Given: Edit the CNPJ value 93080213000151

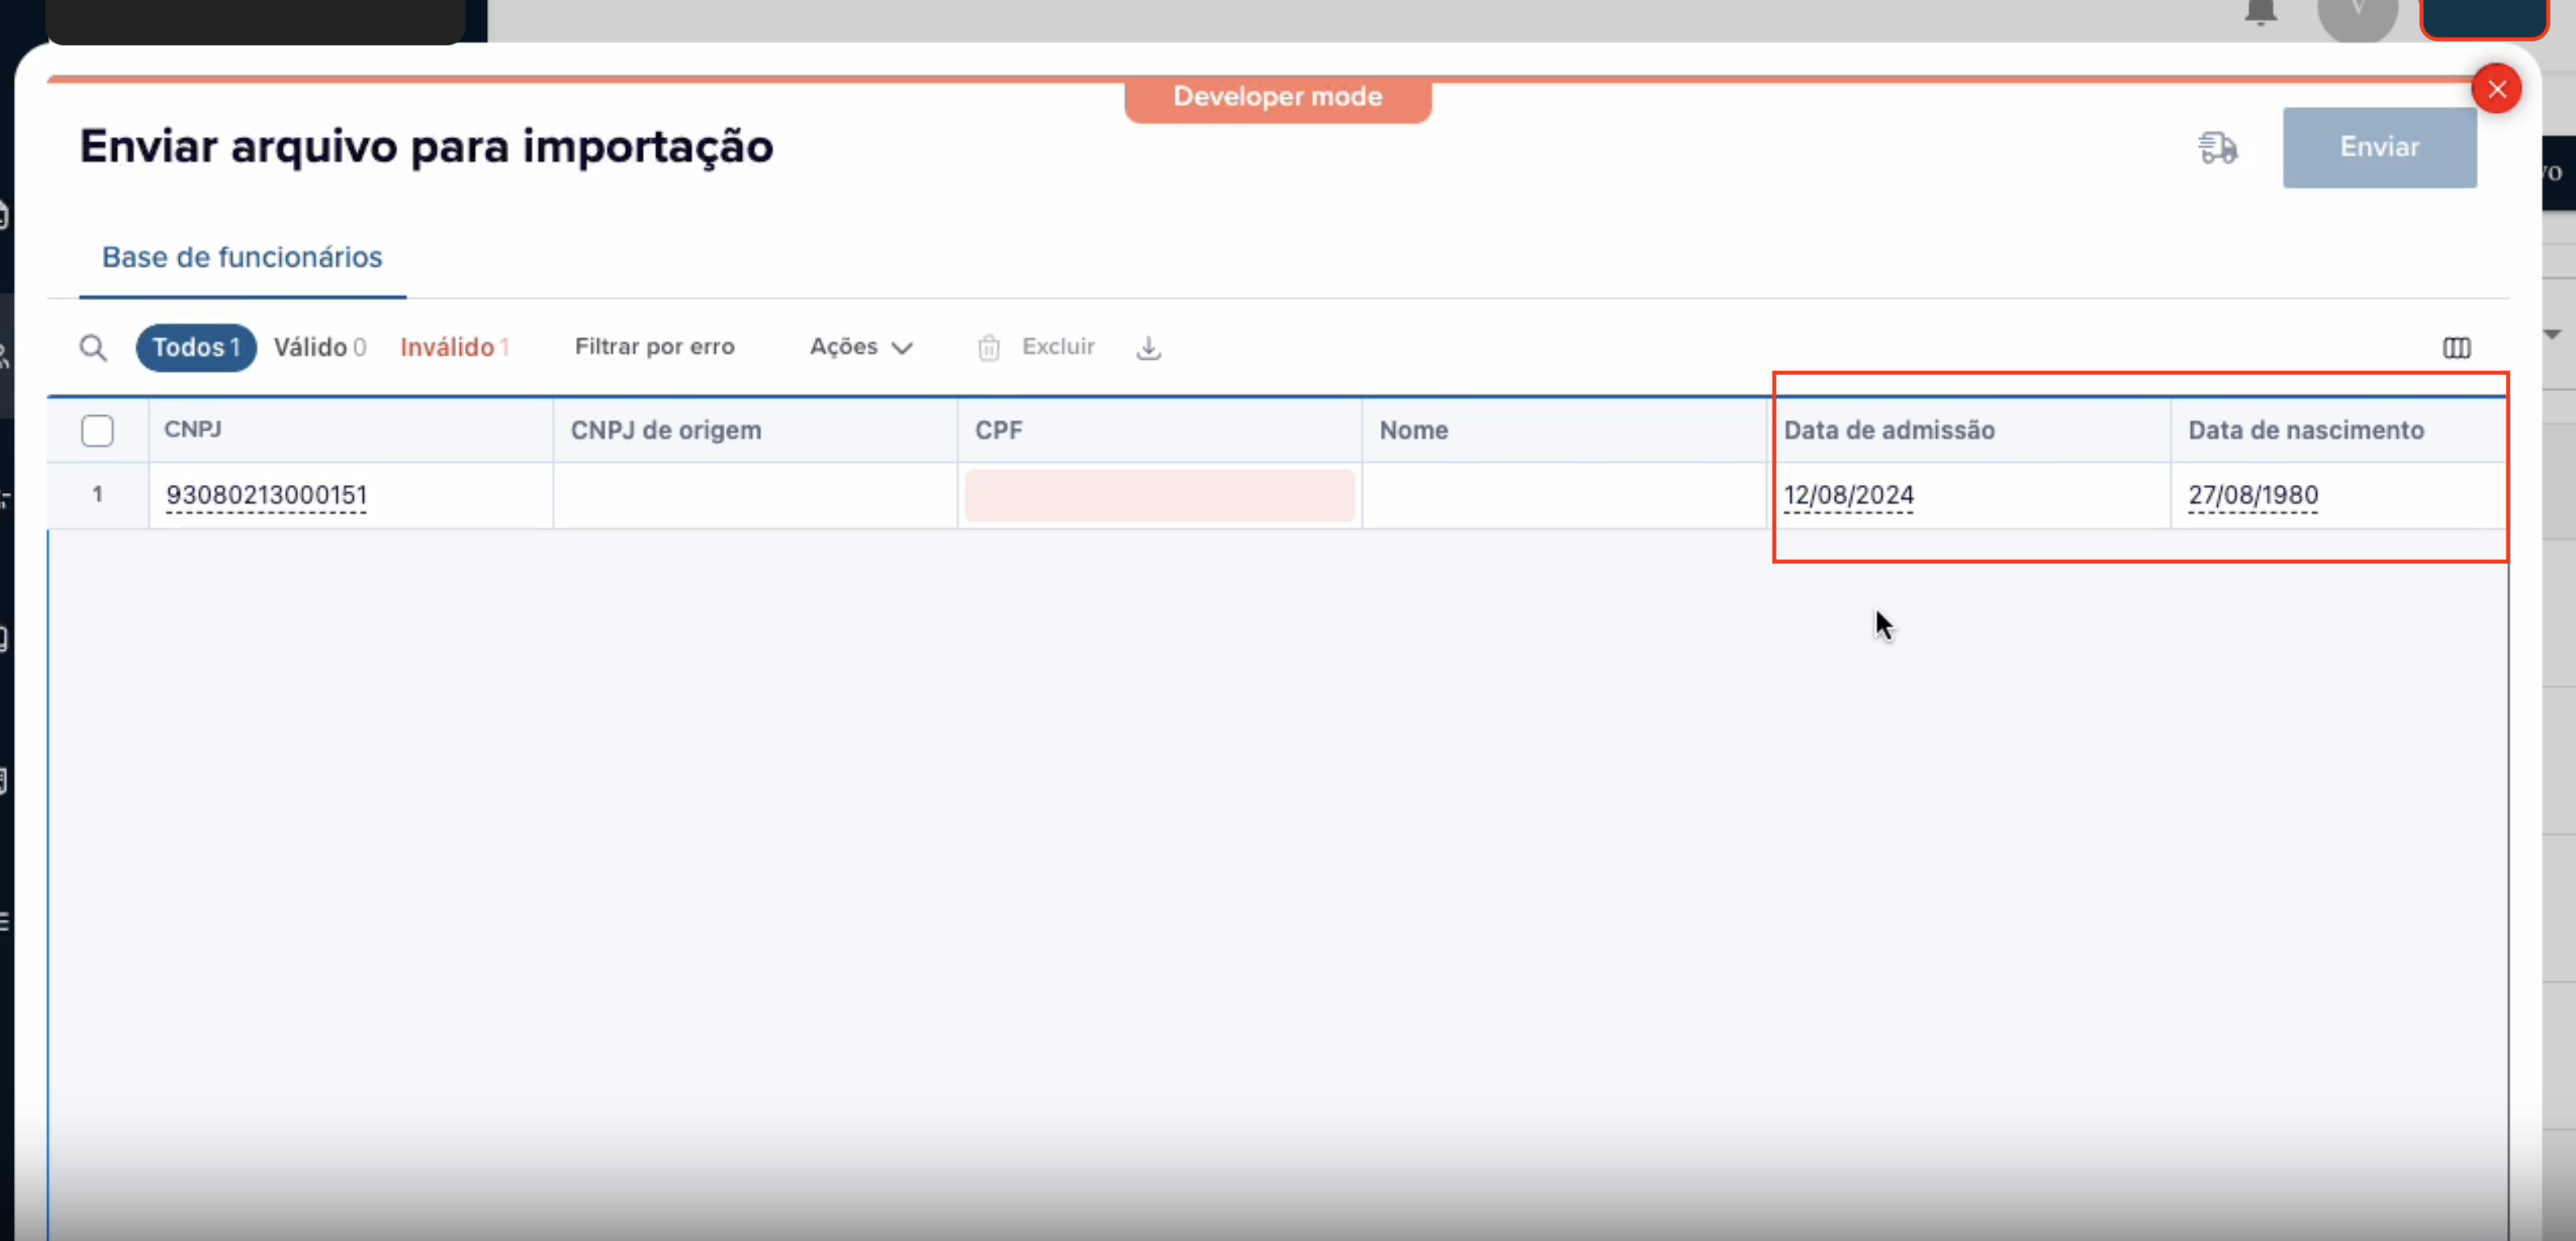Looking at the screenshot, I should click(x=266, y=496).
